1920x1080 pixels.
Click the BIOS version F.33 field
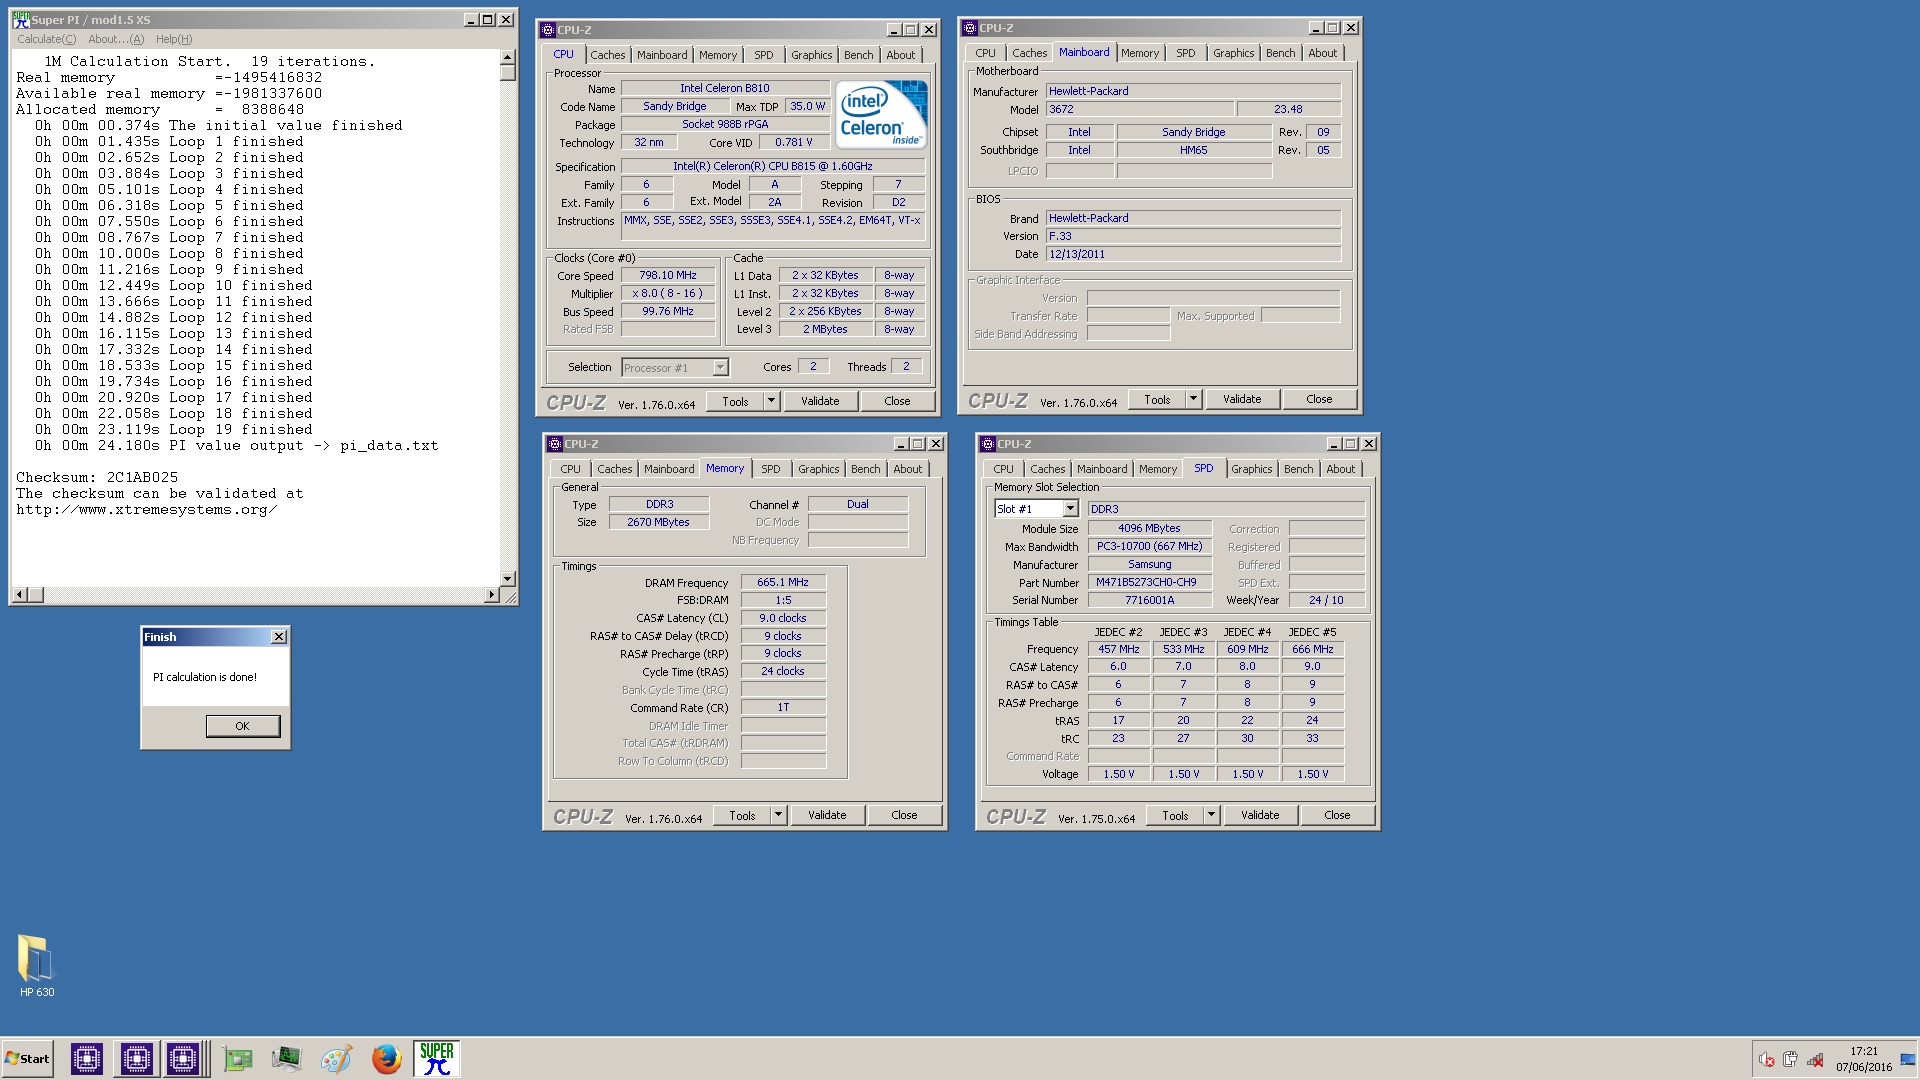point(1193,236)
